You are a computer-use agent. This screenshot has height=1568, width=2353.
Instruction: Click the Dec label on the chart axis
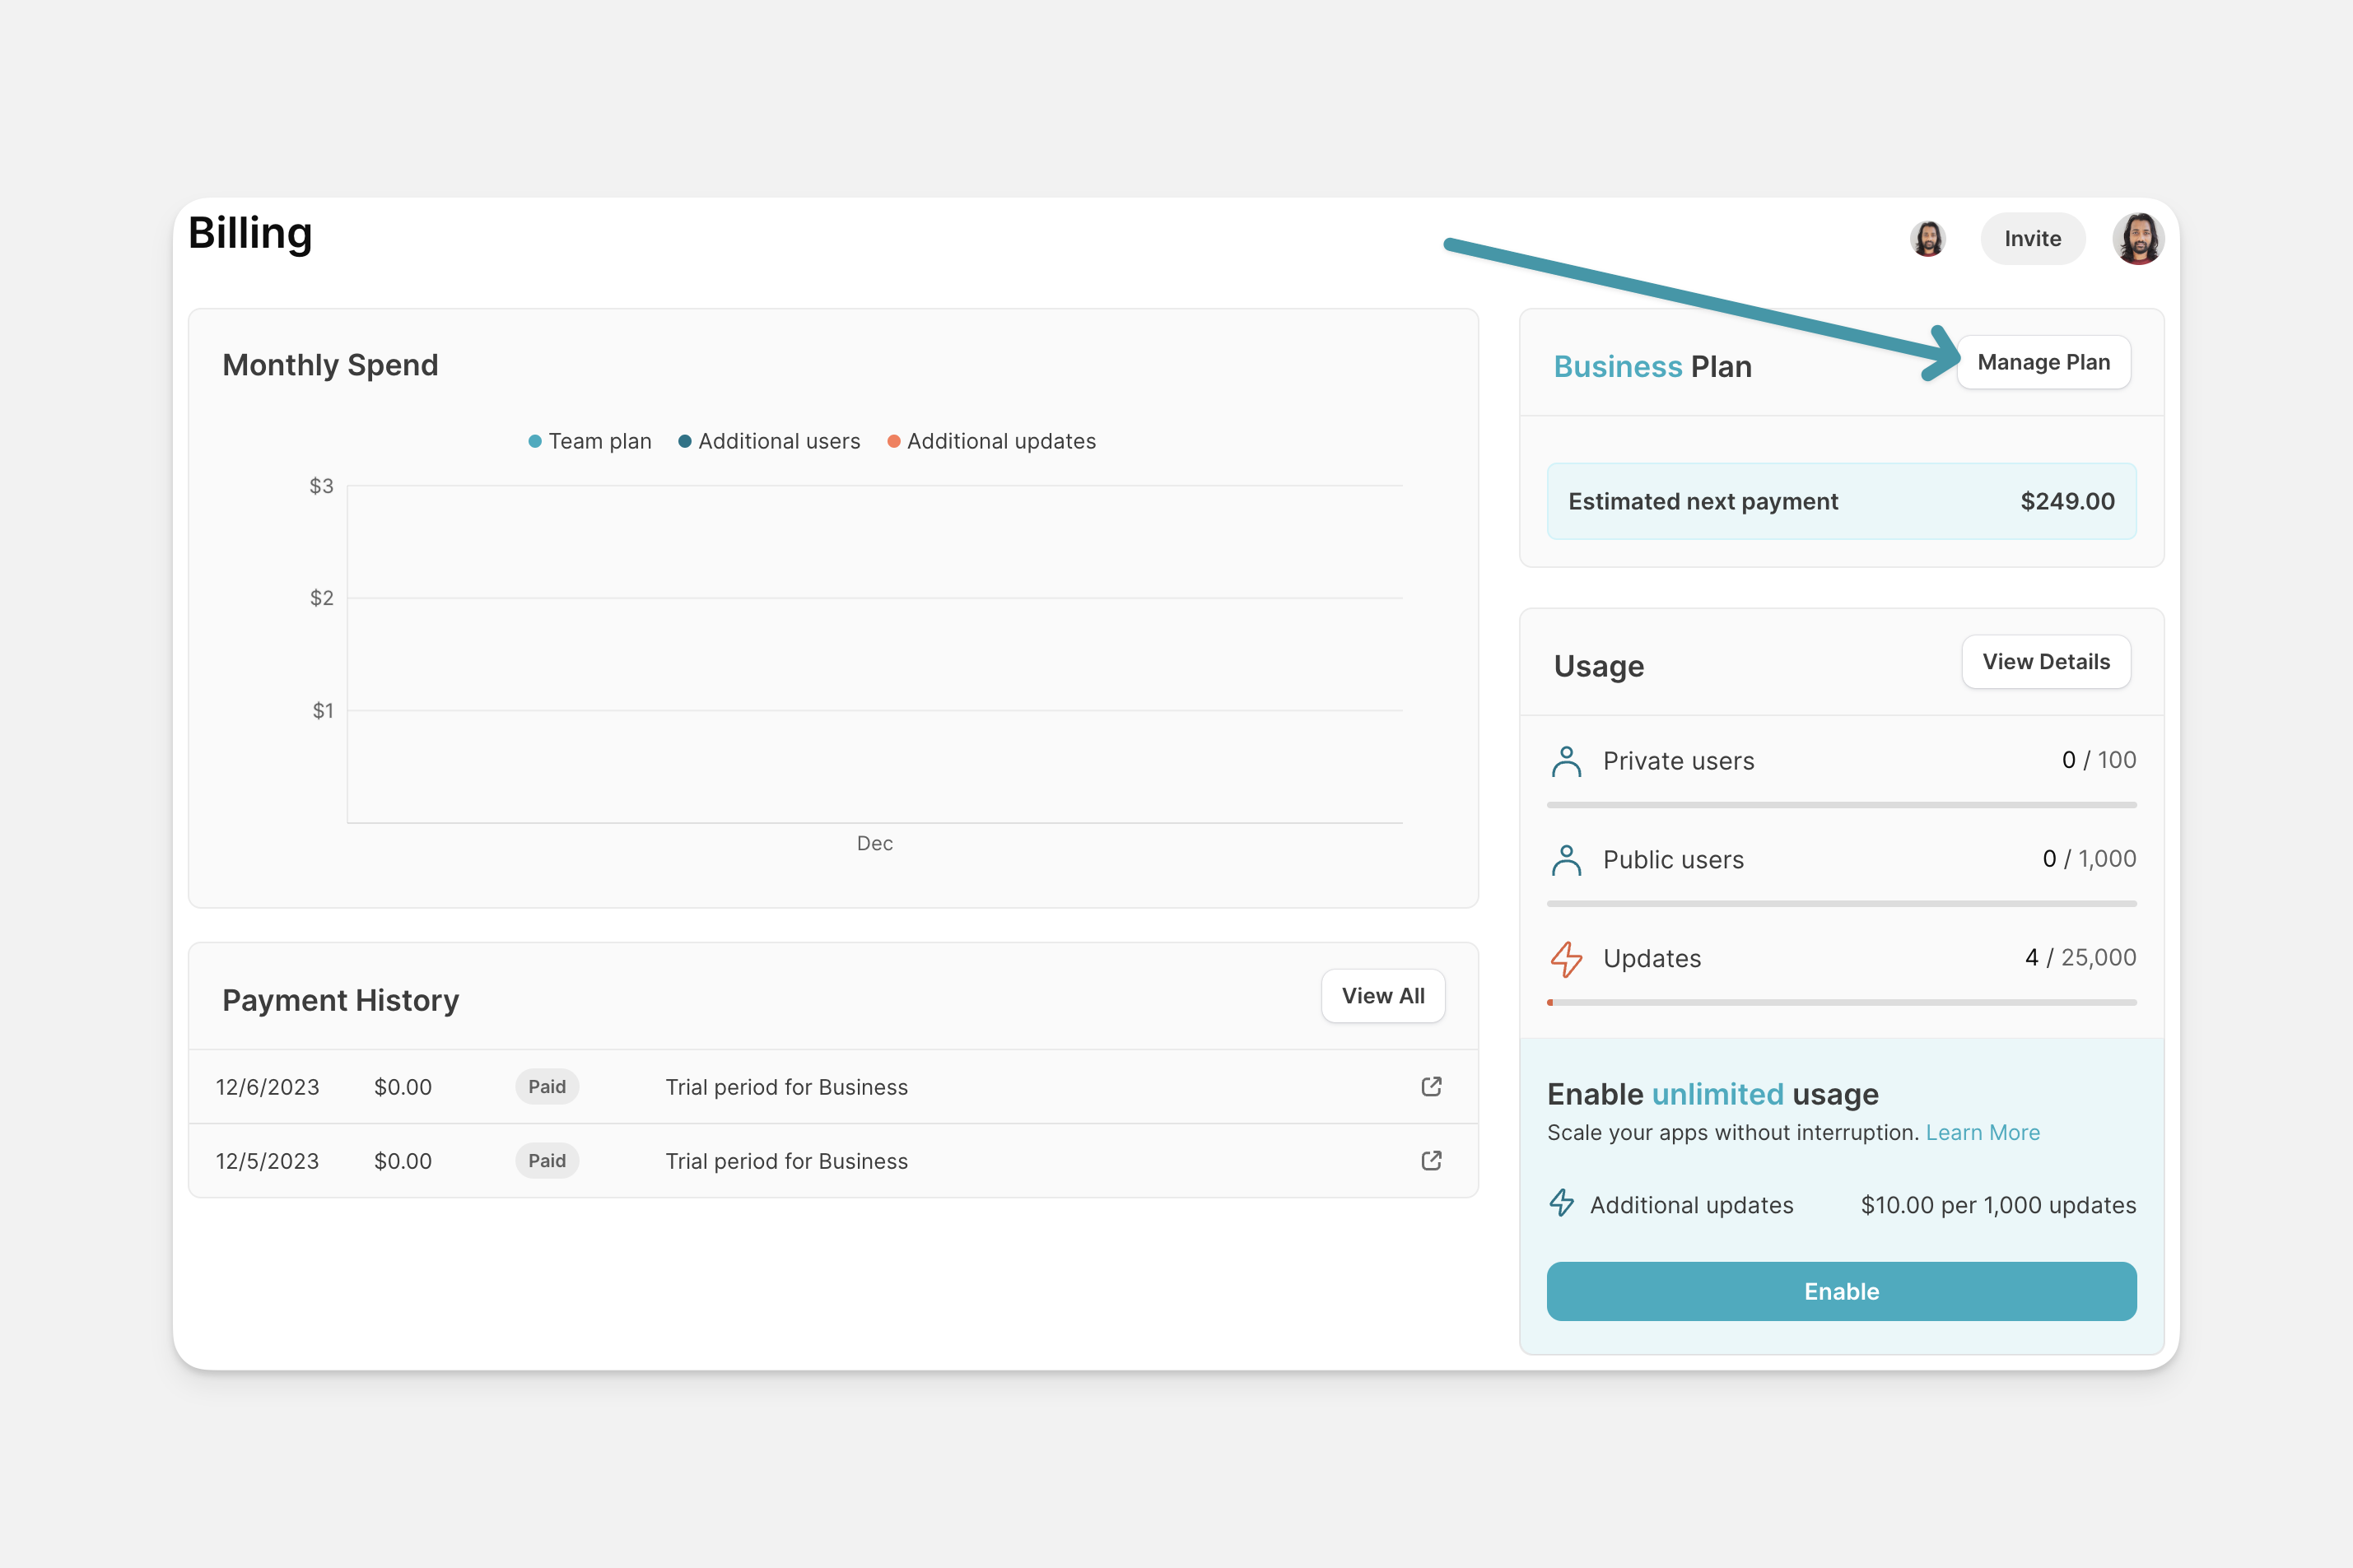(874, 843)
